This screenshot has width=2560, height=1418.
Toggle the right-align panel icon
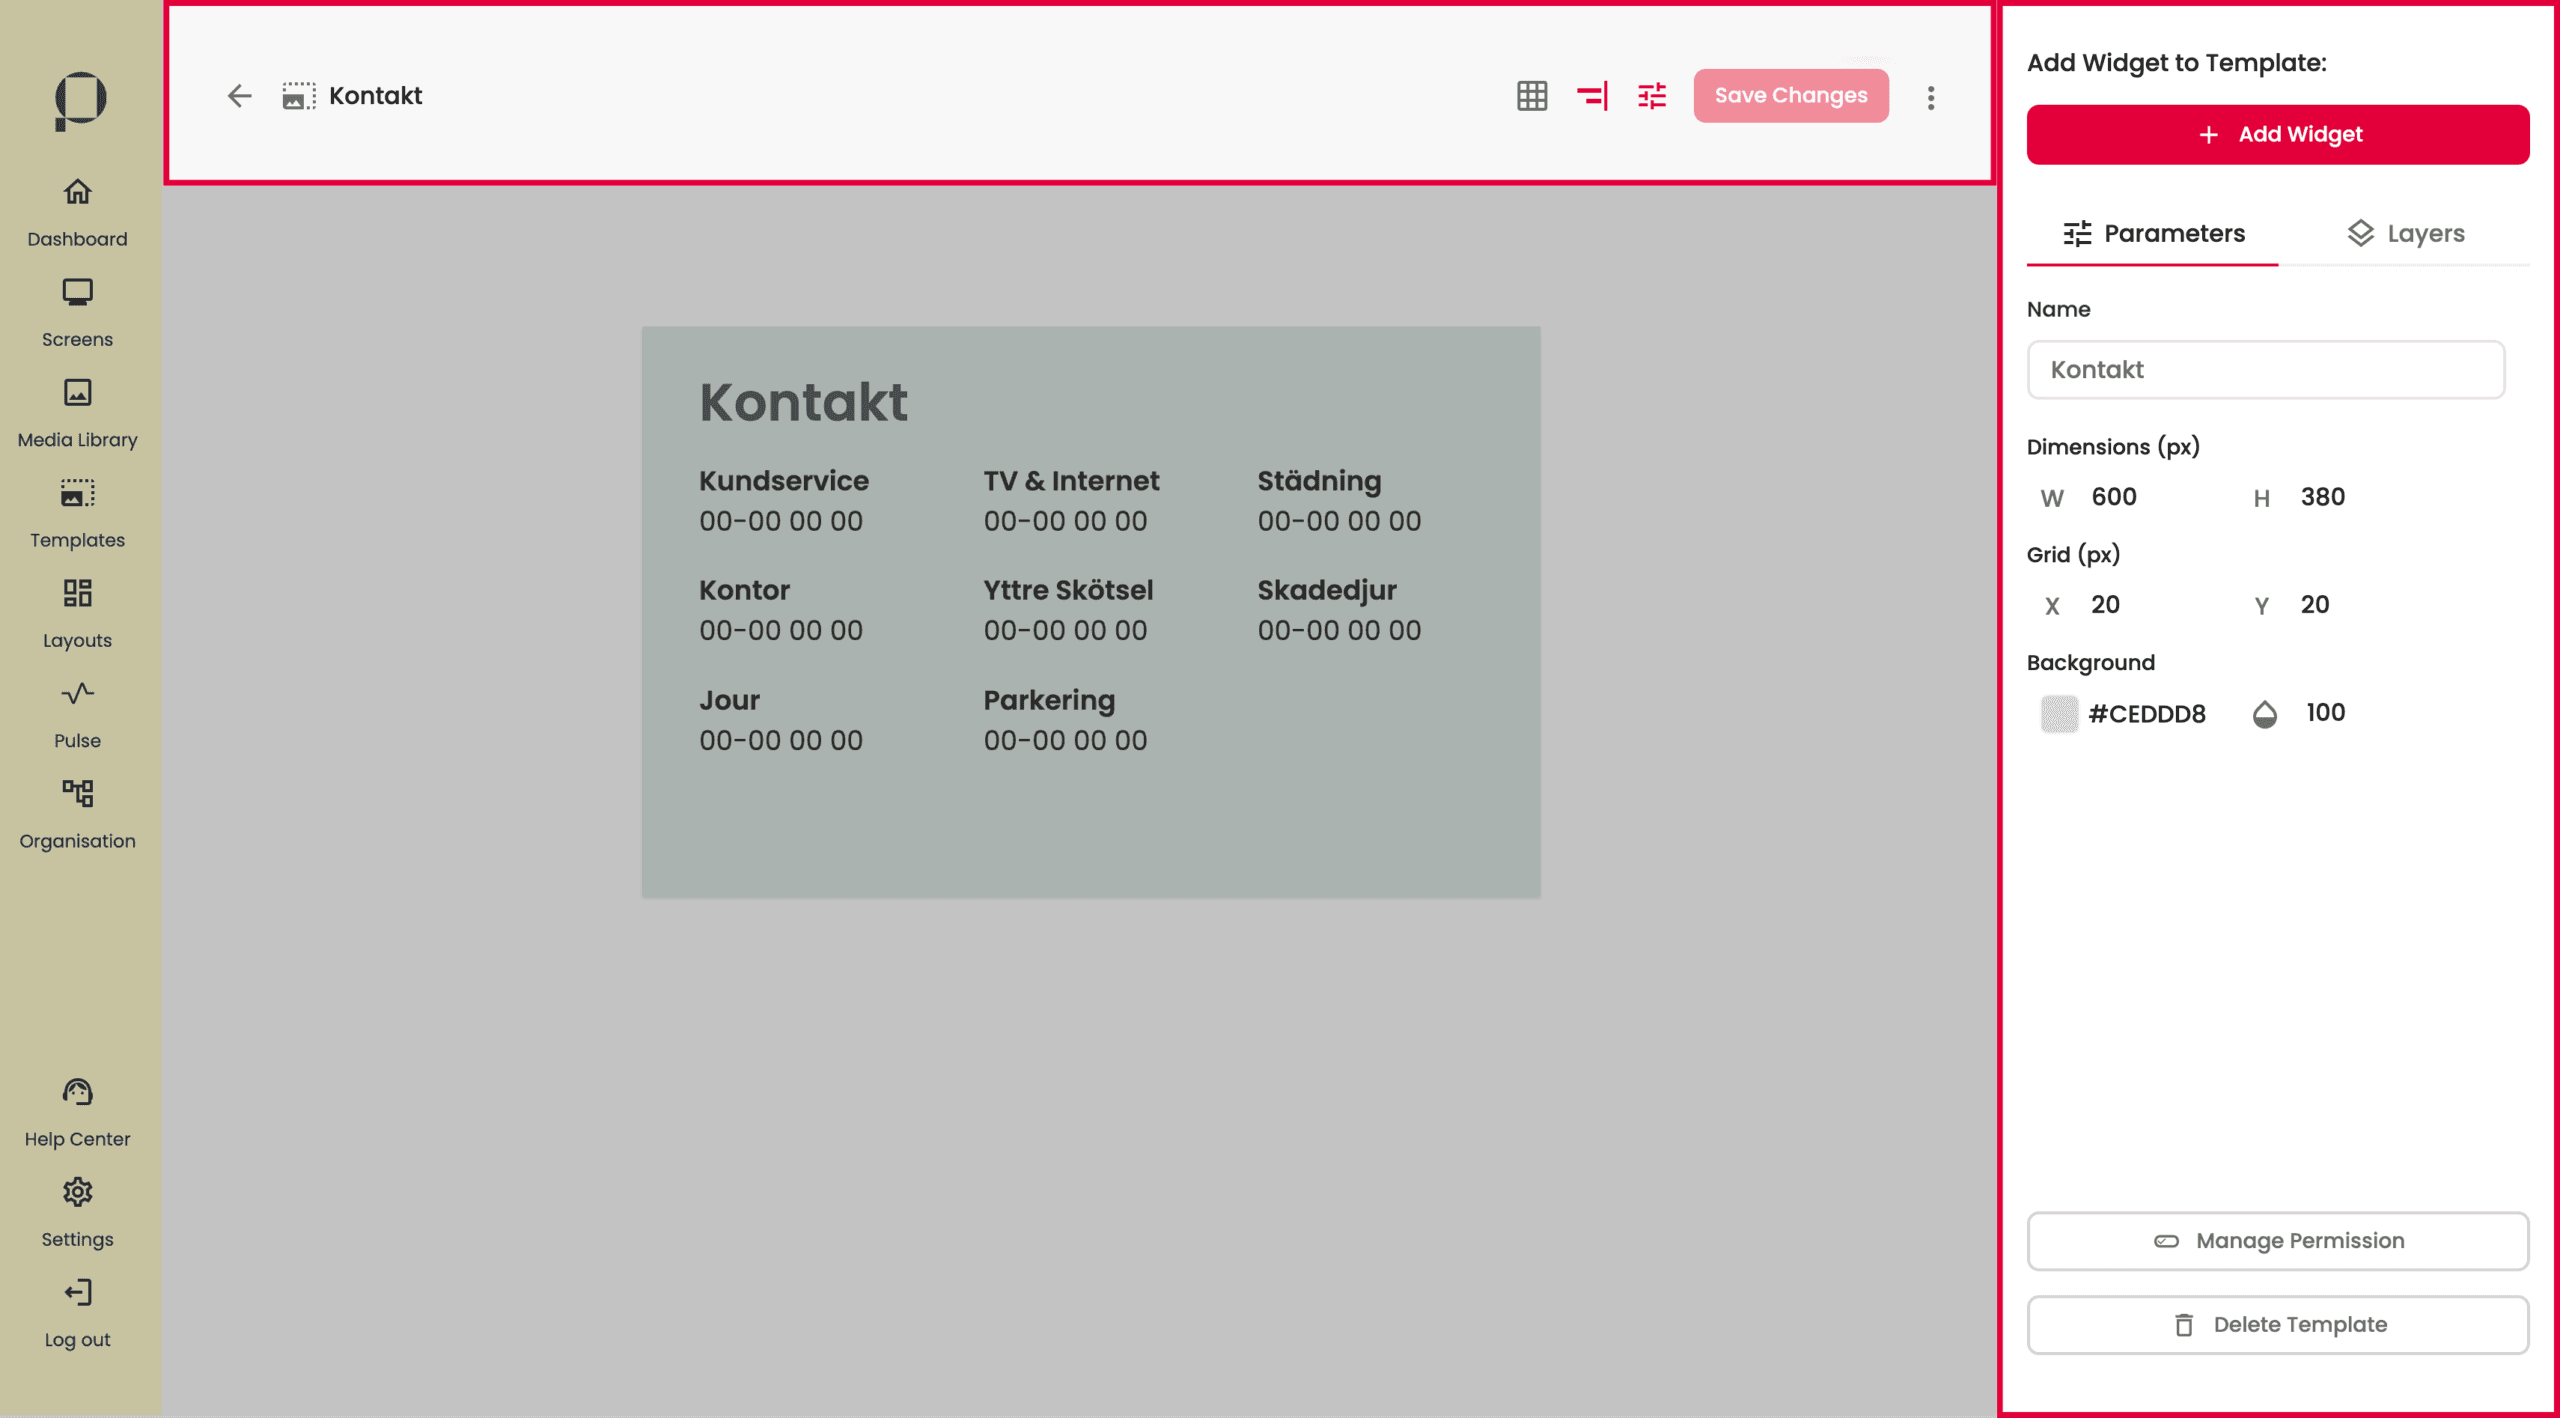1592,96
